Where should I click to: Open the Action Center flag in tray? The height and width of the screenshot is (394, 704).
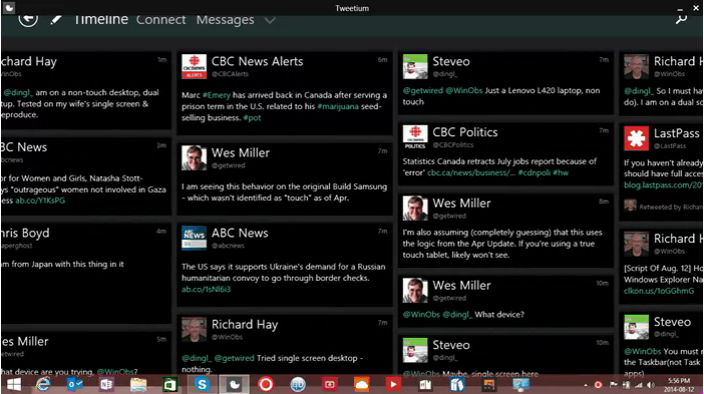tap(613, 385)
